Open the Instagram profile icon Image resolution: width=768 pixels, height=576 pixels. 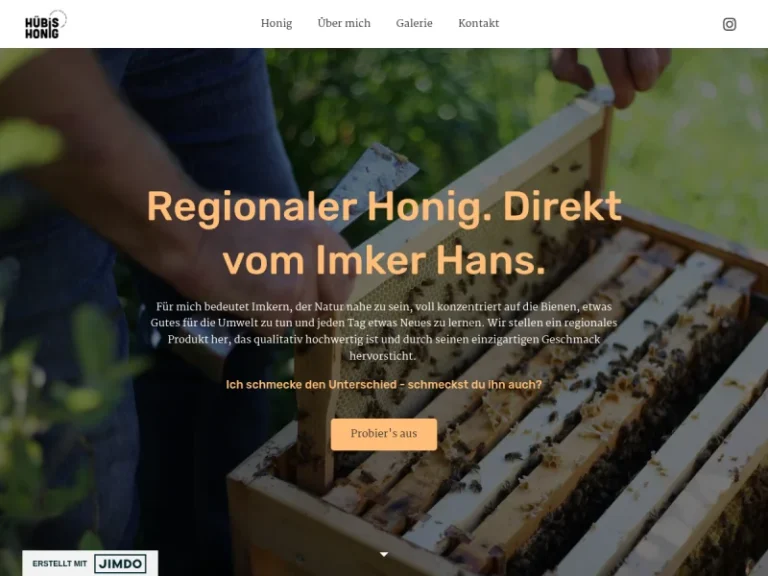pos(729,24)
